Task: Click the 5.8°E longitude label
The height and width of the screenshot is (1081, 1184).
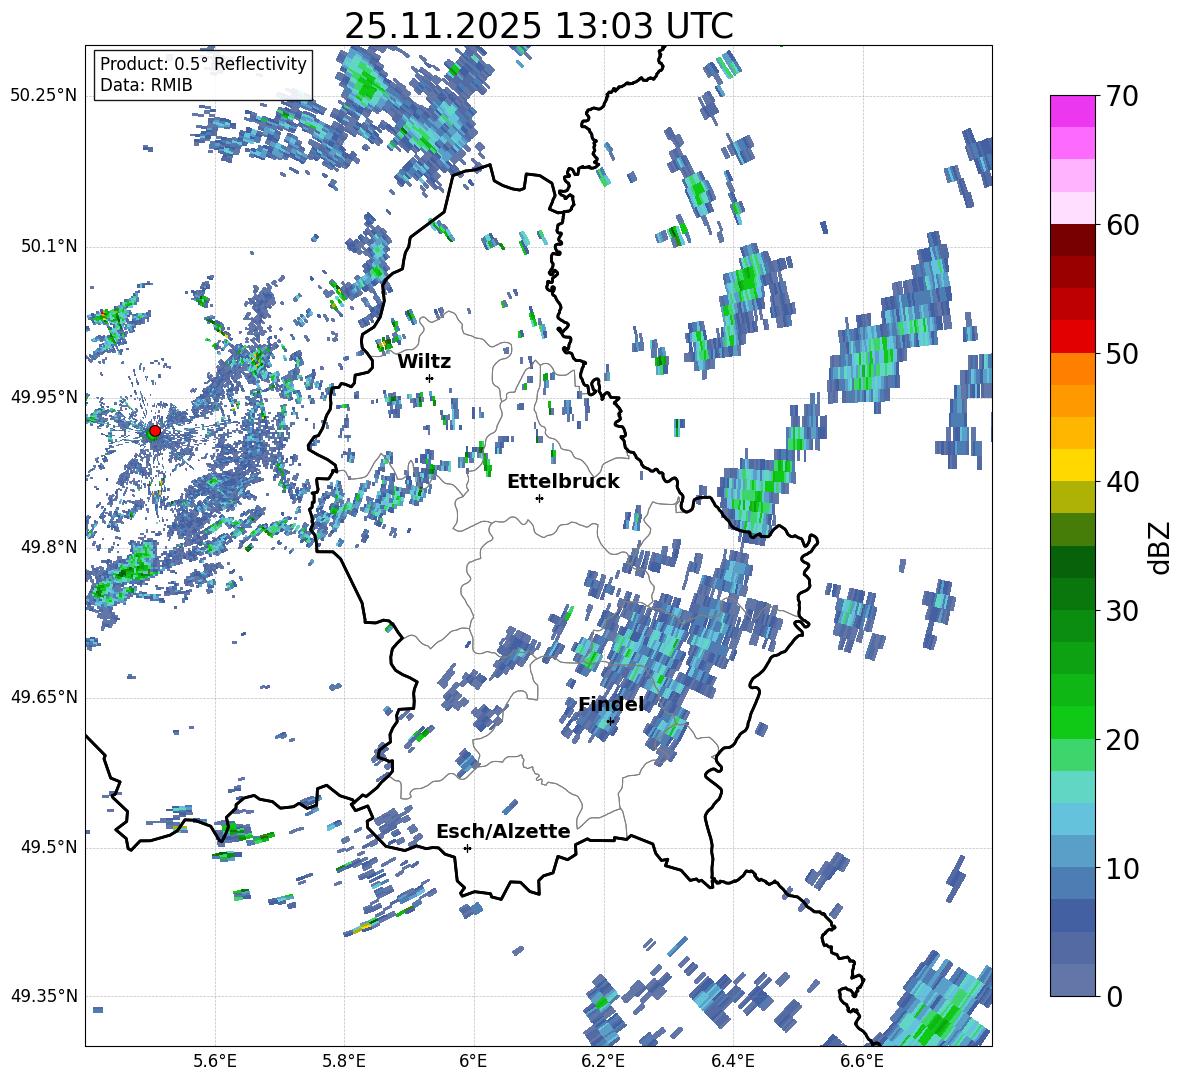Action: pos(344,1062)
